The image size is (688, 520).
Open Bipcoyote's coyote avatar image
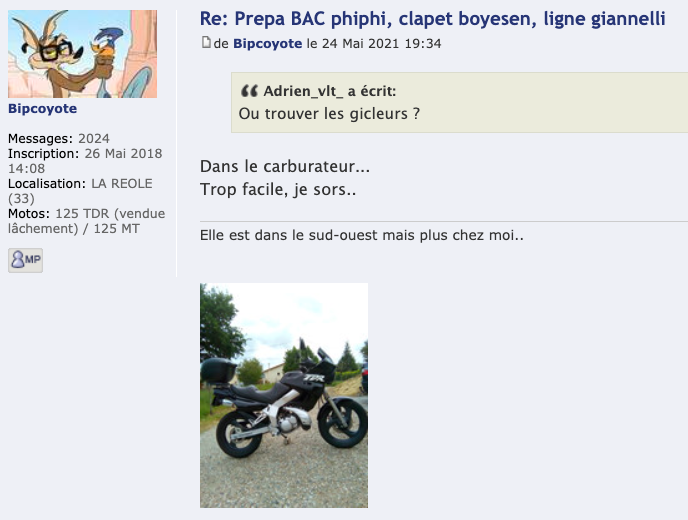coord(82,54)
